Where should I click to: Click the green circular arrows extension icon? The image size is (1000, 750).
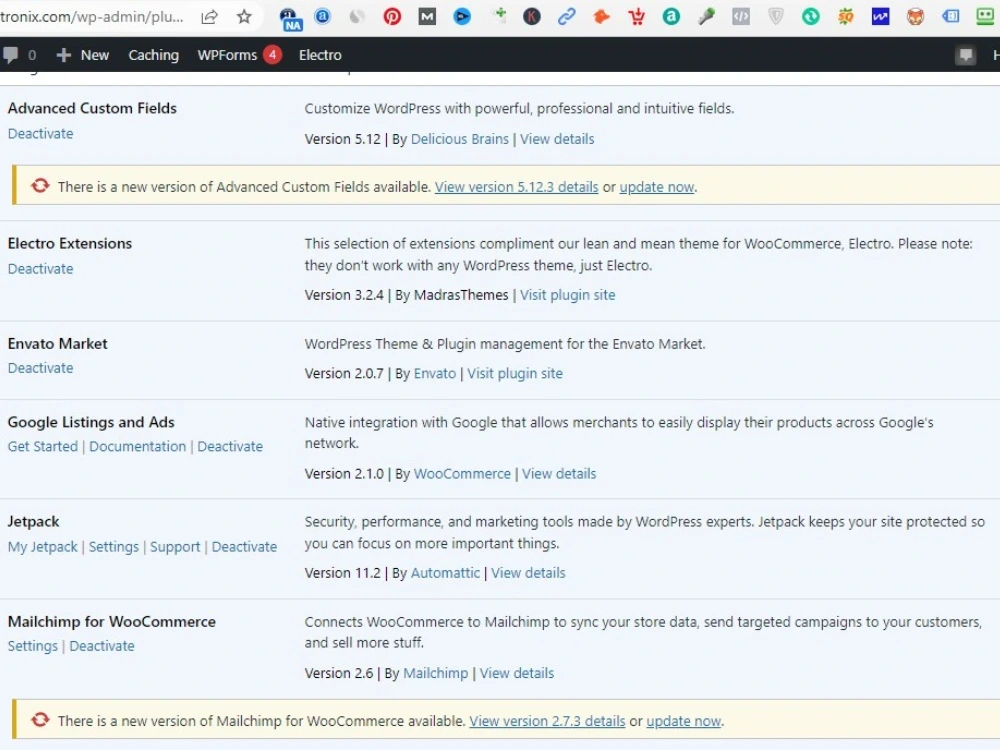[x=811, y=17]
